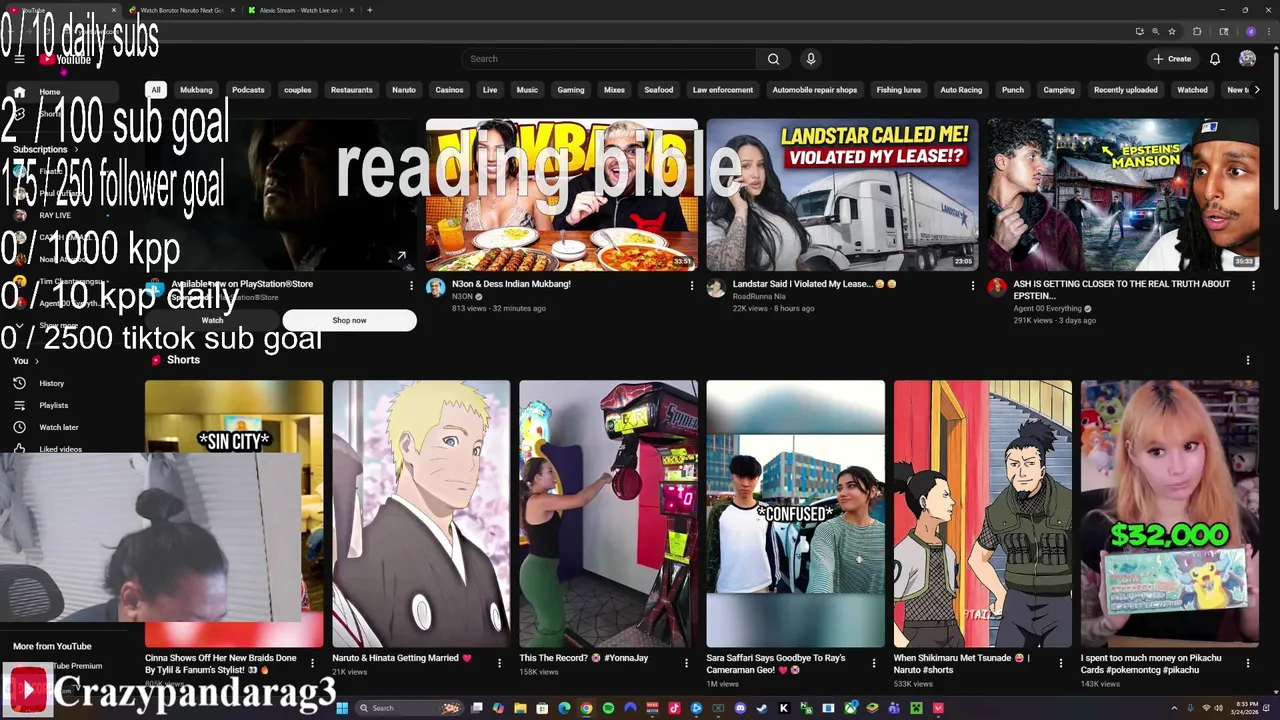
Task: Open the Epstein's Mansion video thumbnail
Action: 1124,195
